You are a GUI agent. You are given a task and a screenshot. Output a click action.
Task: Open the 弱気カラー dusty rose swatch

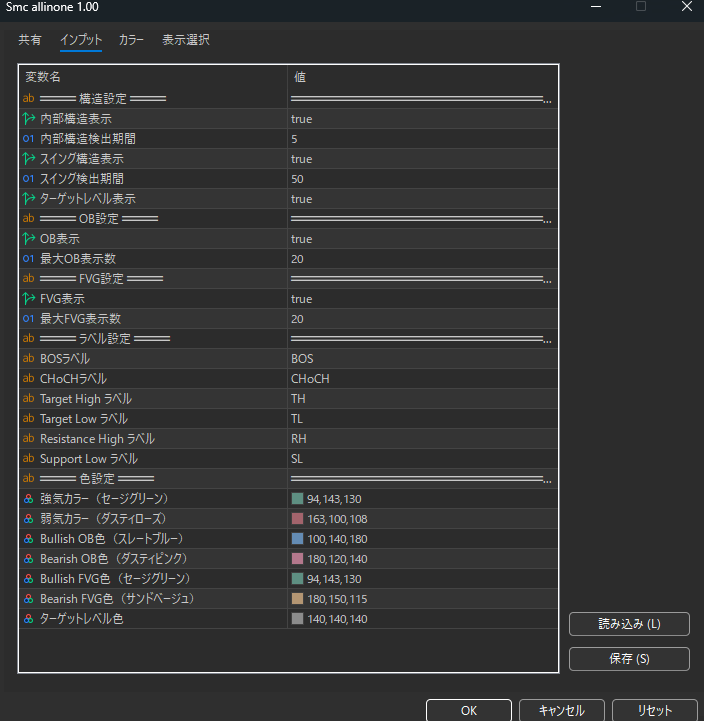298,519
